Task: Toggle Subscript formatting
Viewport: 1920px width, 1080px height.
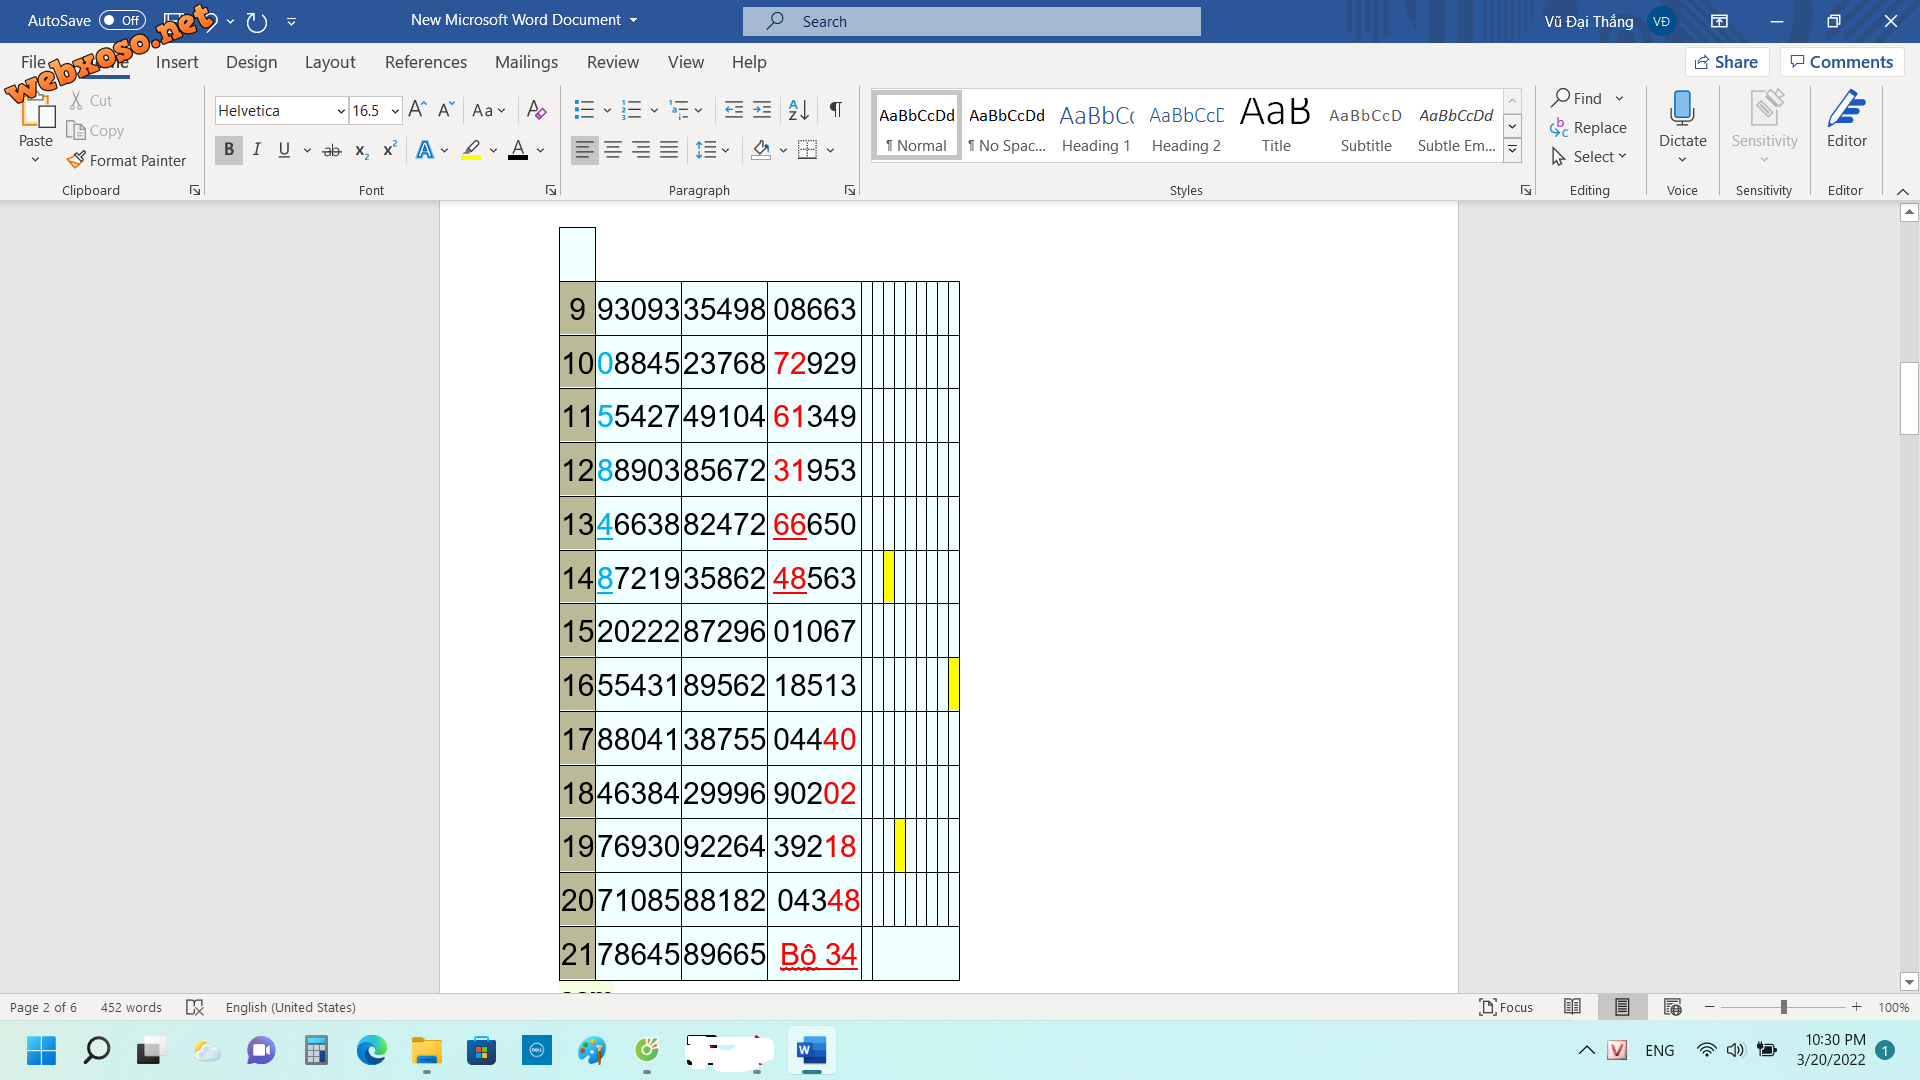Action: pyautogui.click(x=361, y=150)
